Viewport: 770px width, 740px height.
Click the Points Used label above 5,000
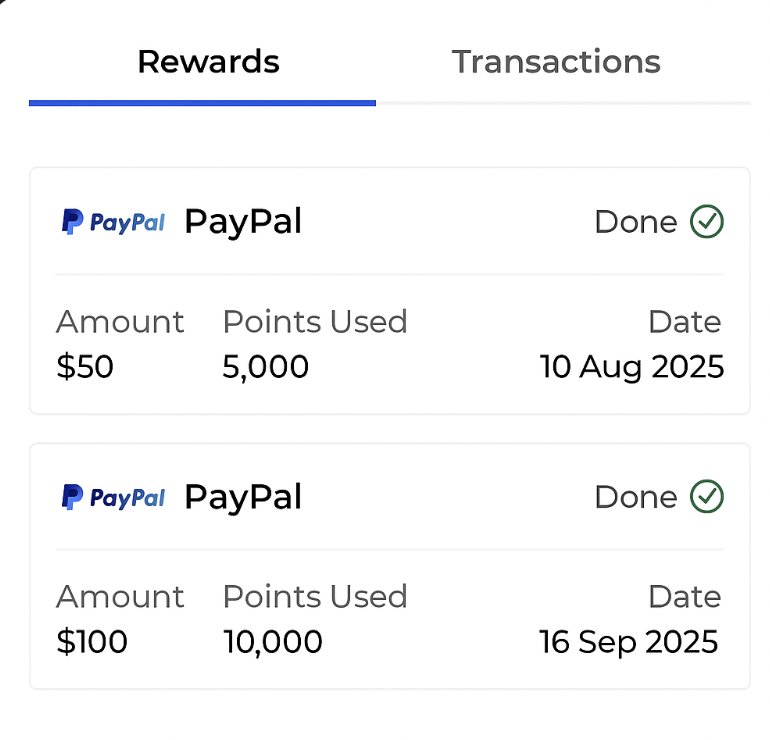click(315, 322)
